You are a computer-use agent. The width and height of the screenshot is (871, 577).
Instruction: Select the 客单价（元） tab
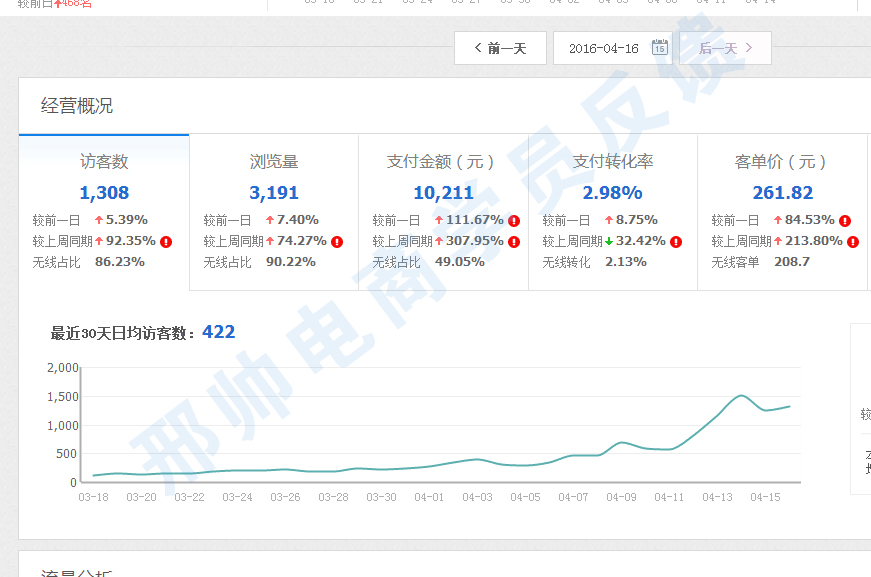click(x=782, y=162)
